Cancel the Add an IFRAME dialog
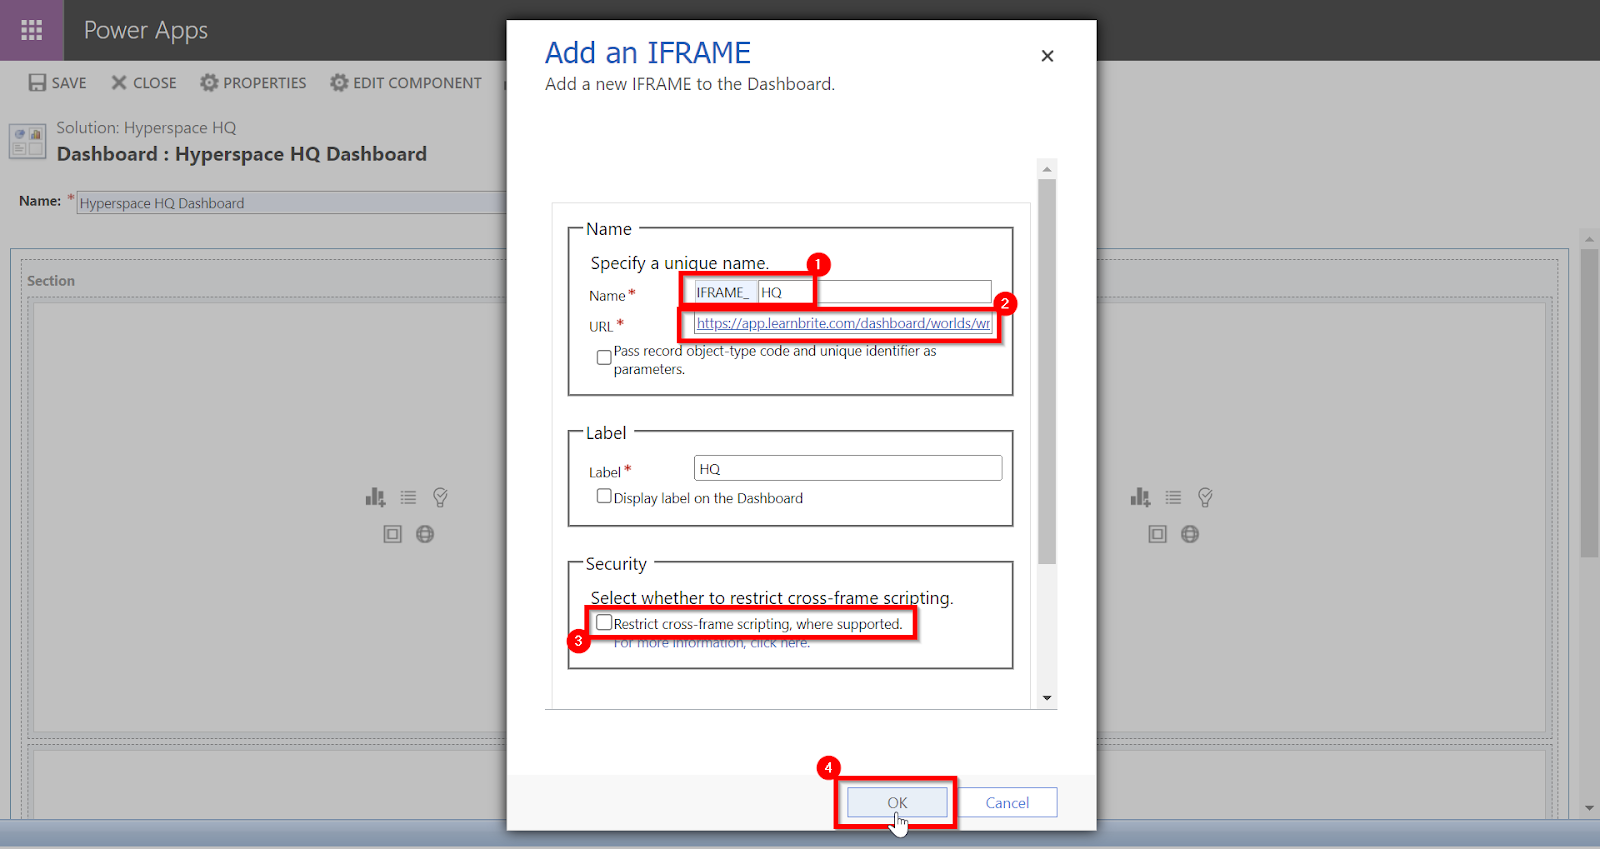 [x=1007, y=802]
